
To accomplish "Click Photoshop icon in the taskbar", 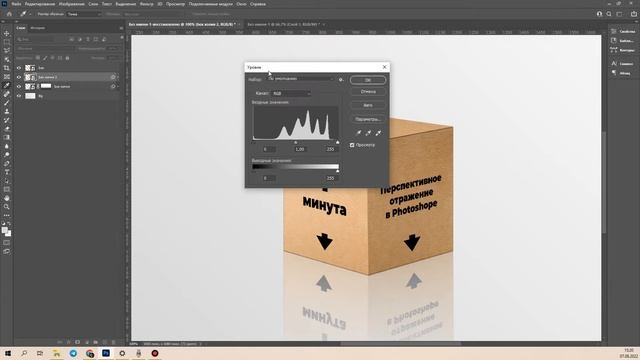I will click(106, 353).
